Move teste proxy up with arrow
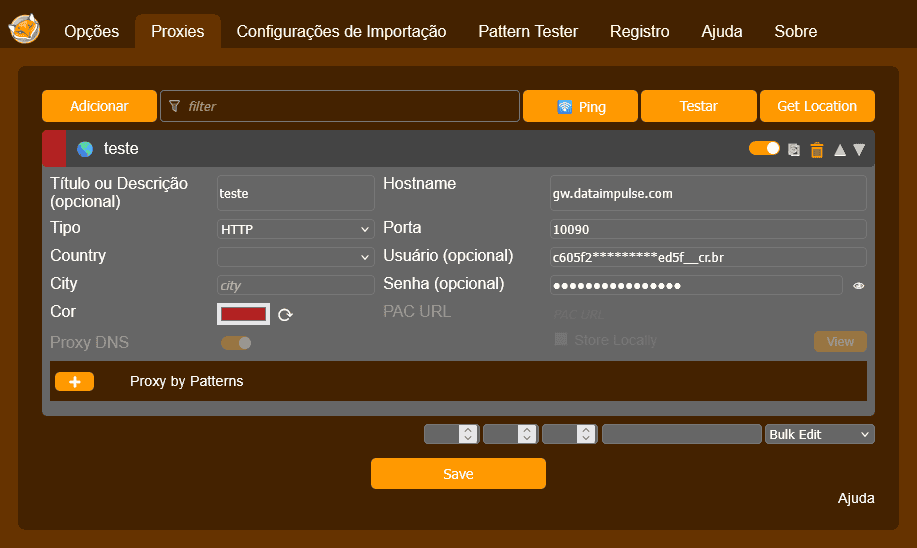Image resolution: width=917 pixels, height=548 pixels. click(x=840, y=150)
